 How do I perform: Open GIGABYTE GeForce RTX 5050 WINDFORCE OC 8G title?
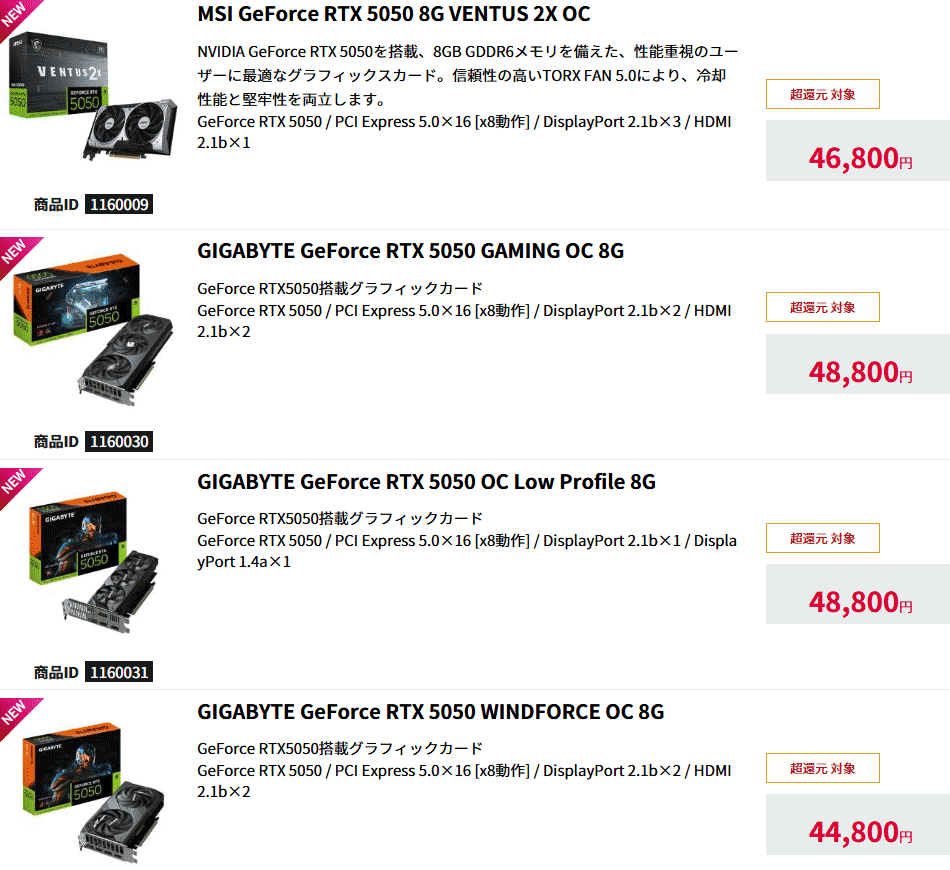click(431, 711)
